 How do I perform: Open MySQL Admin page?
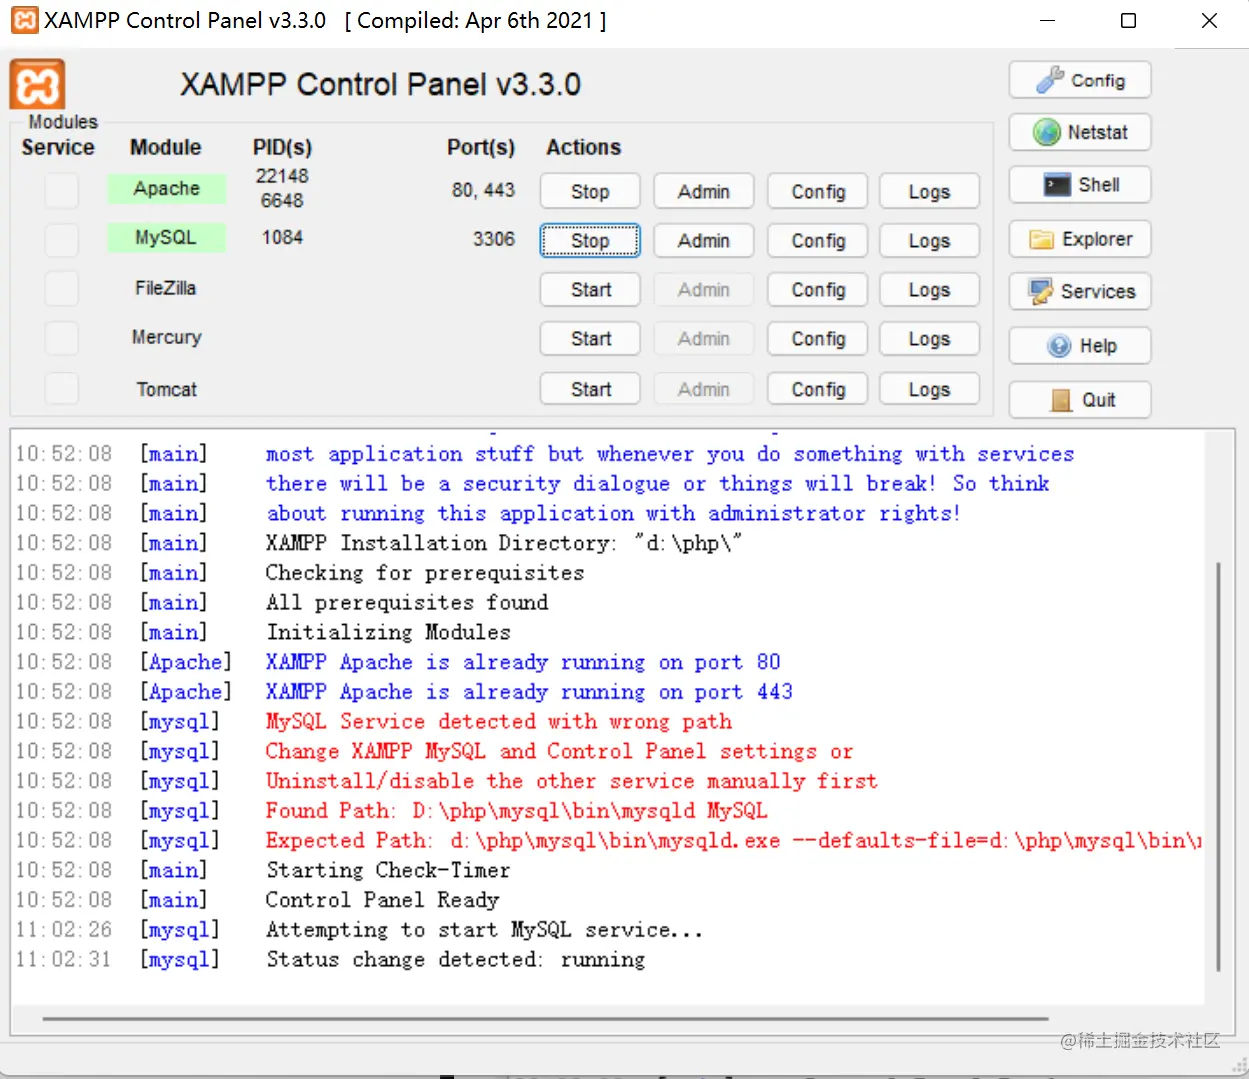coord(704,241)
